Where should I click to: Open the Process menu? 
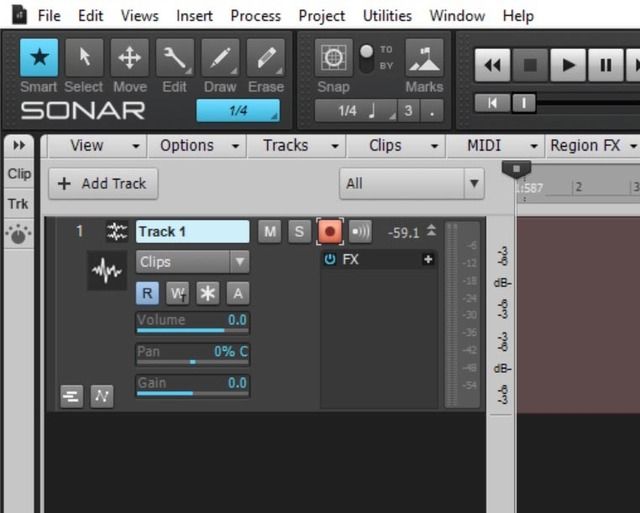click(255, 16)
